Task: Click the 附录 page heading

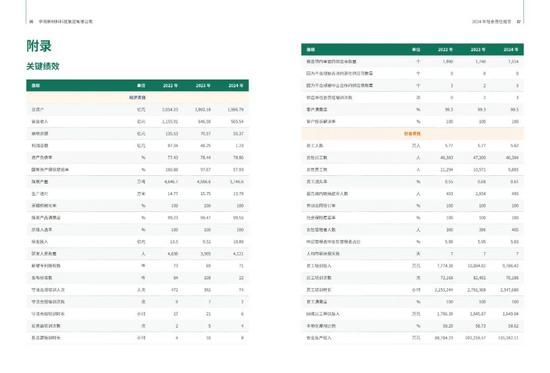Action: 39,46
